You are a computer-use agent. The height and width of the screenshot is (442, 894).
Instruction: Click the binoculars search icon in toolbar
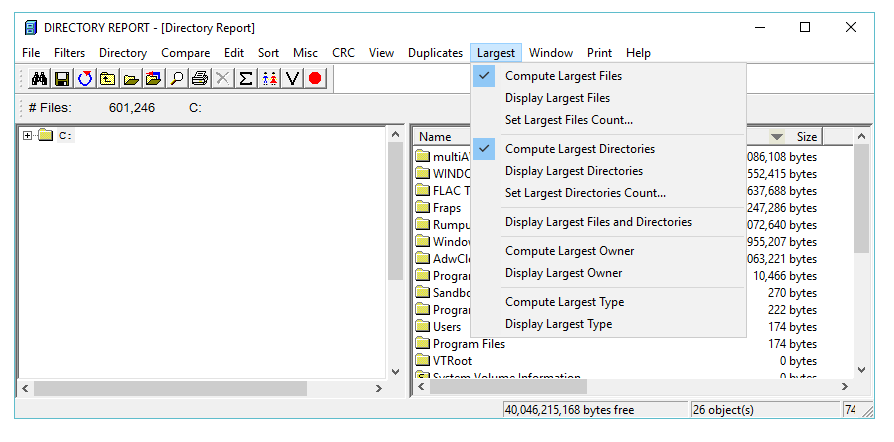coord(39,79)
